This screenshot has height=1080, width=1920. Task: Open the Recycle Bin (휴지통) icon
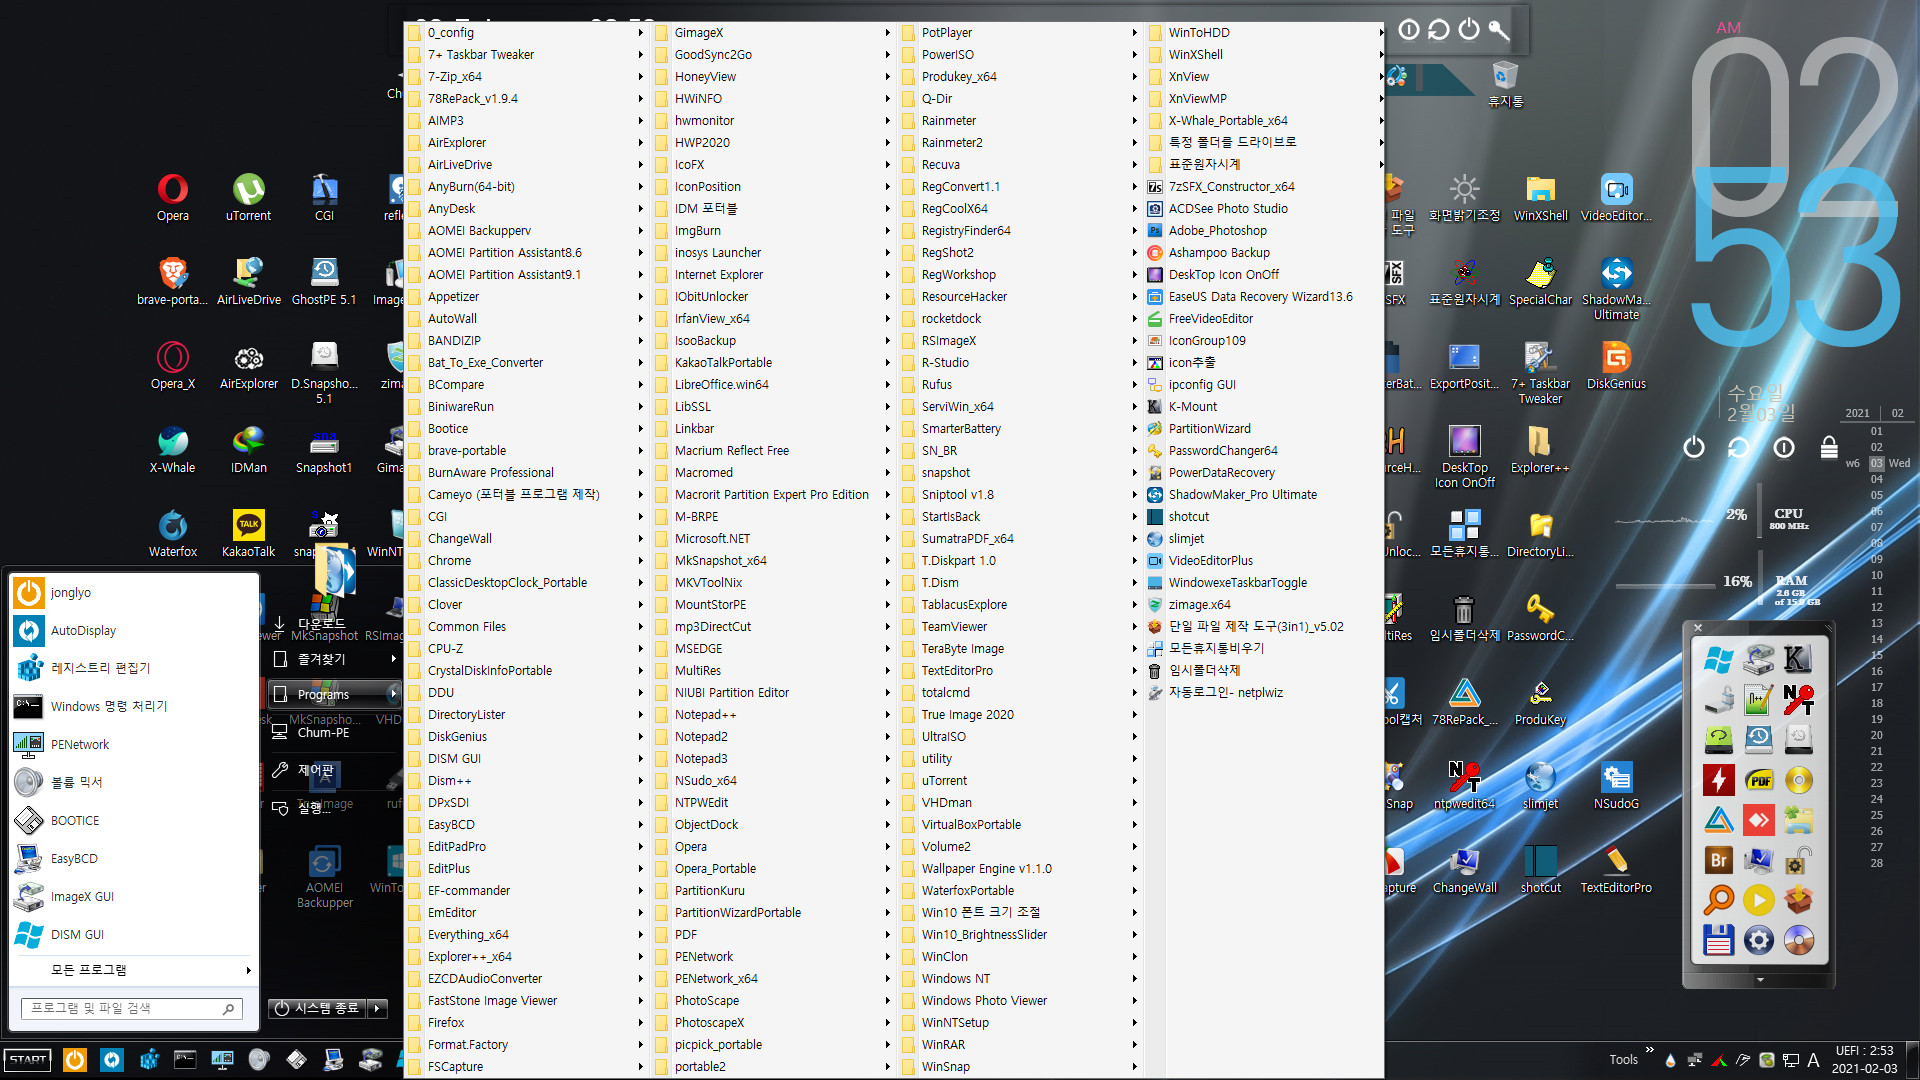[x=1505, y=84]
